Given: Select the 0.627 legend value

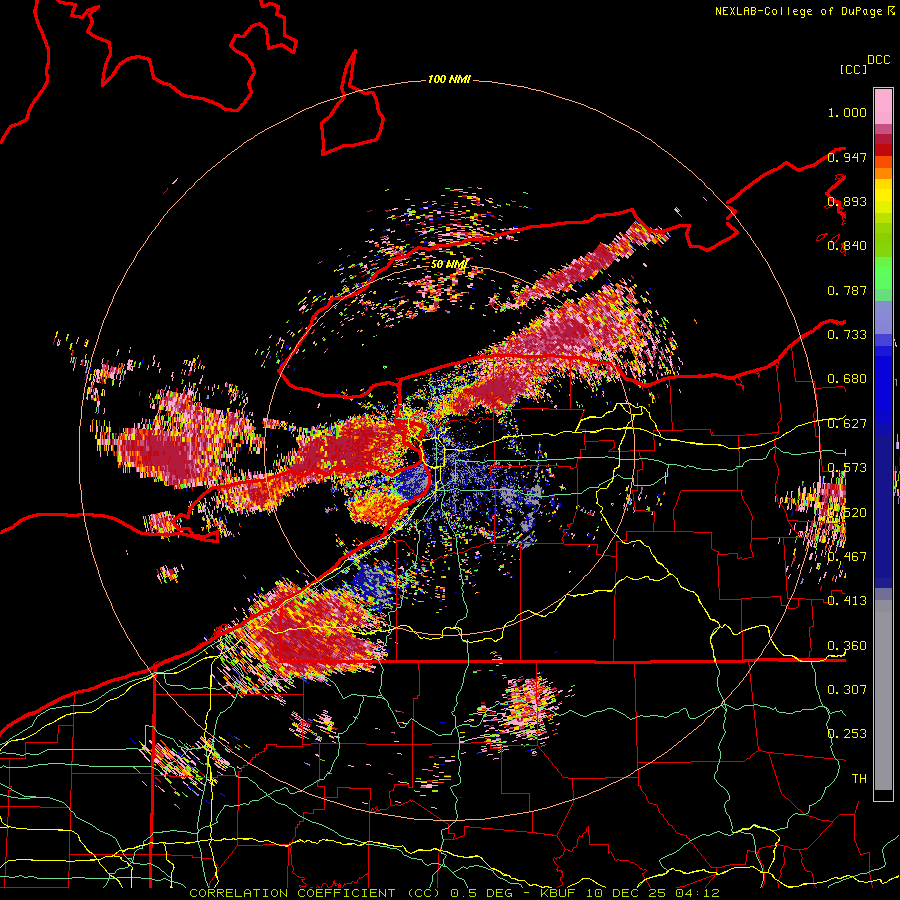Looking at the screenshot, I should click(847, 424).
